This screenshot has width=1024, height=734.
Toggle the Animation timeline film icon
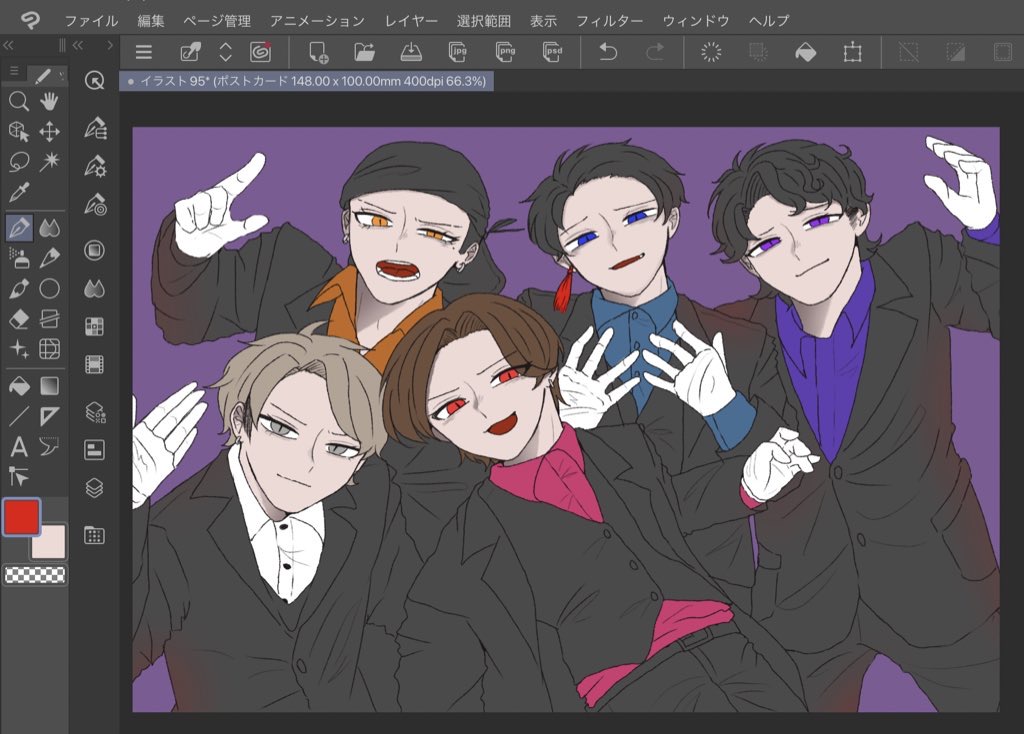tap(95, 365)
